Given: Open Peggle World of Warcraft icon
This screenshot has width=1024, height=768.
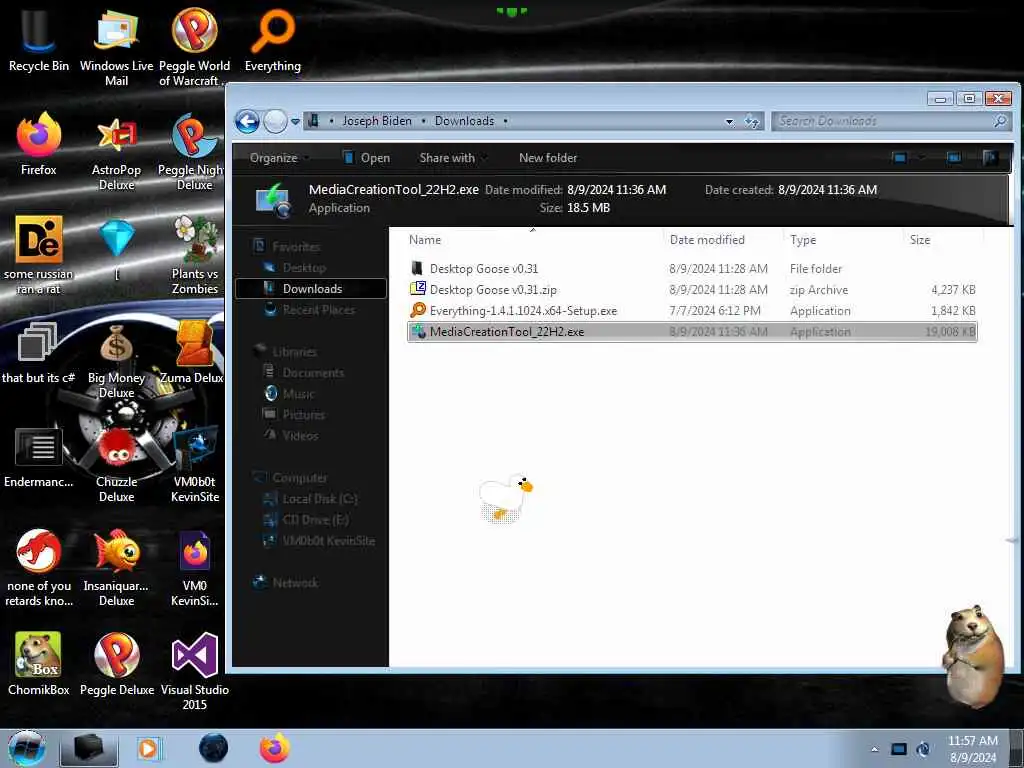Looking at the screenshot, I should tap(194, 46).
